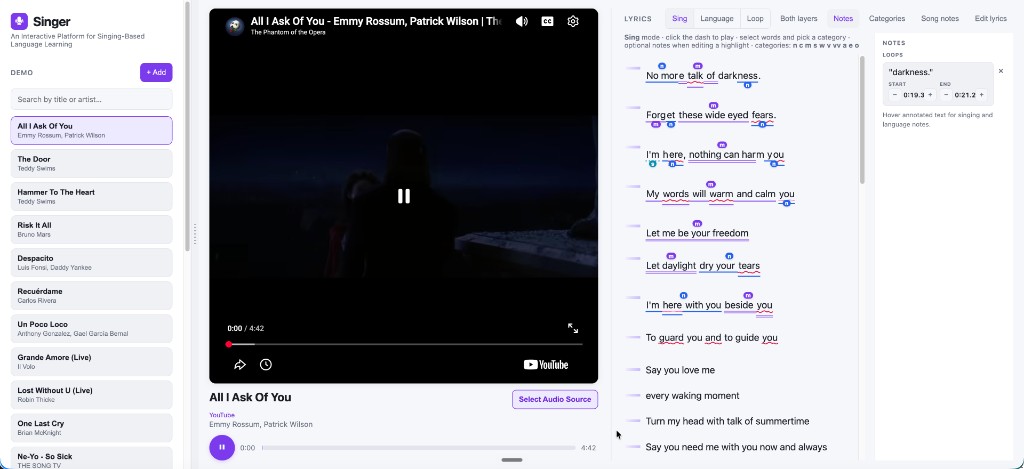The height and width of the screenshot is (469, 1024).
Task: Switch to the Language tab
Action: (716, 18)
